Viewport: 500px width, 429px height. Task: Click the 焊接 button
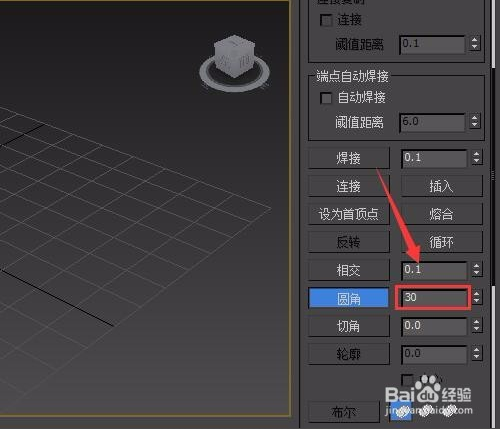pos(349,158)
